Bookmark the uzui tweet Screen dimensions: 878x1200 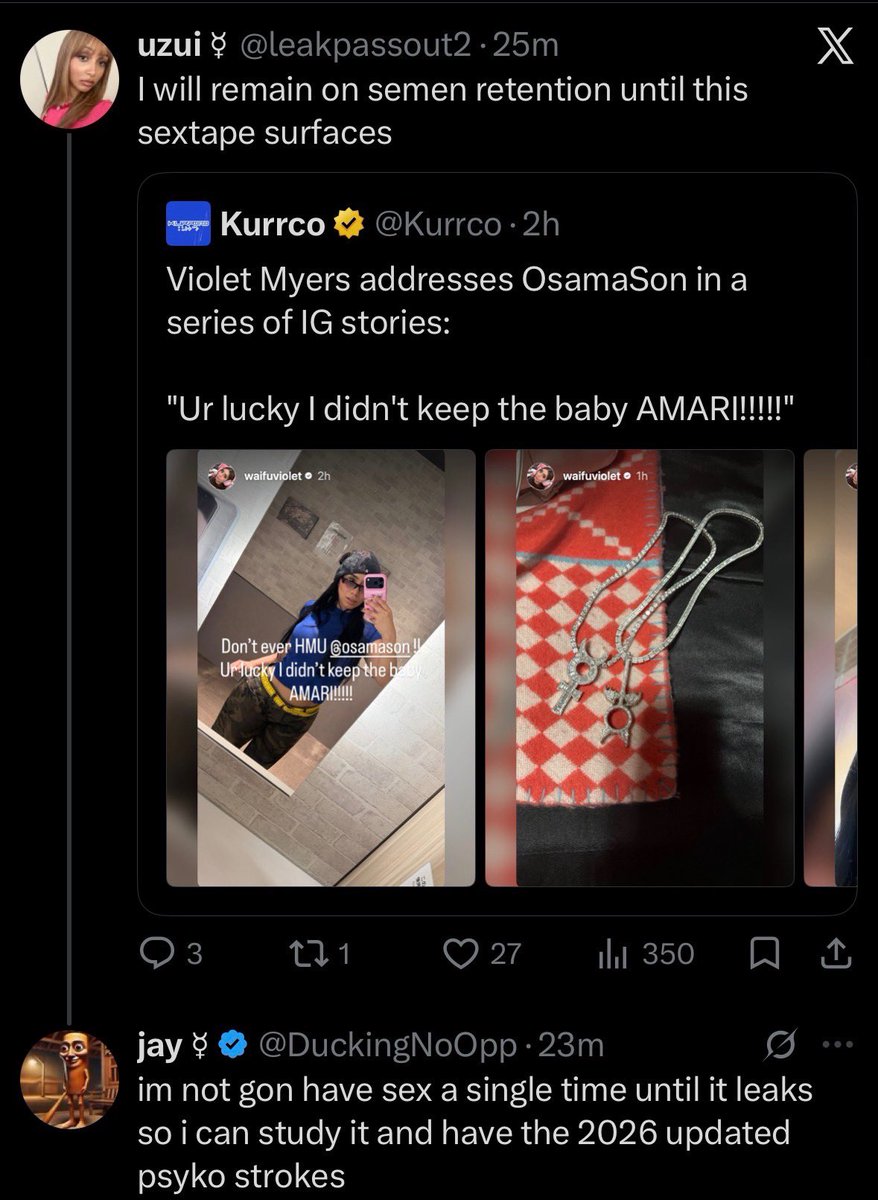[x=764, y=955]
